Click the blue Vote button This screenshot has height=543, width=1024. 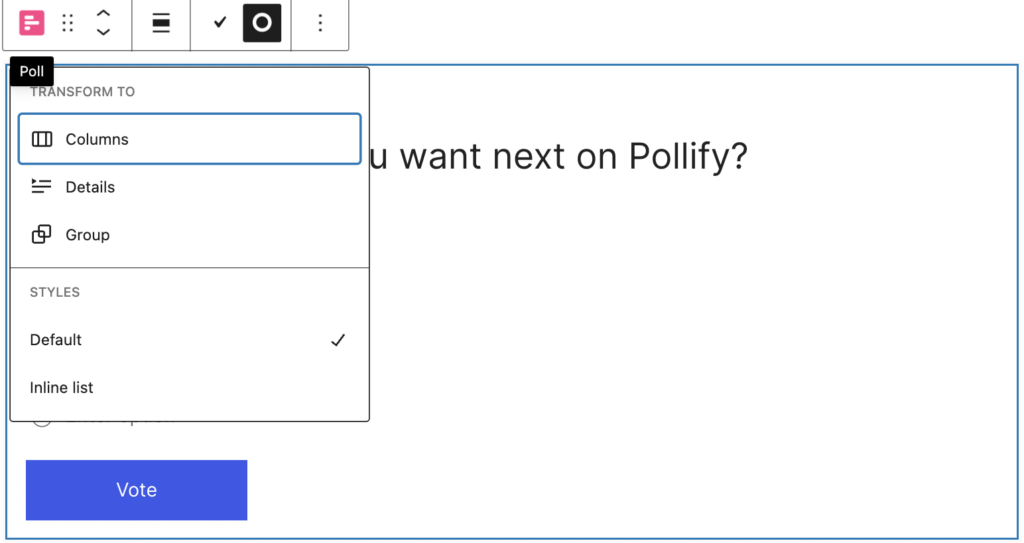(136, 490)
